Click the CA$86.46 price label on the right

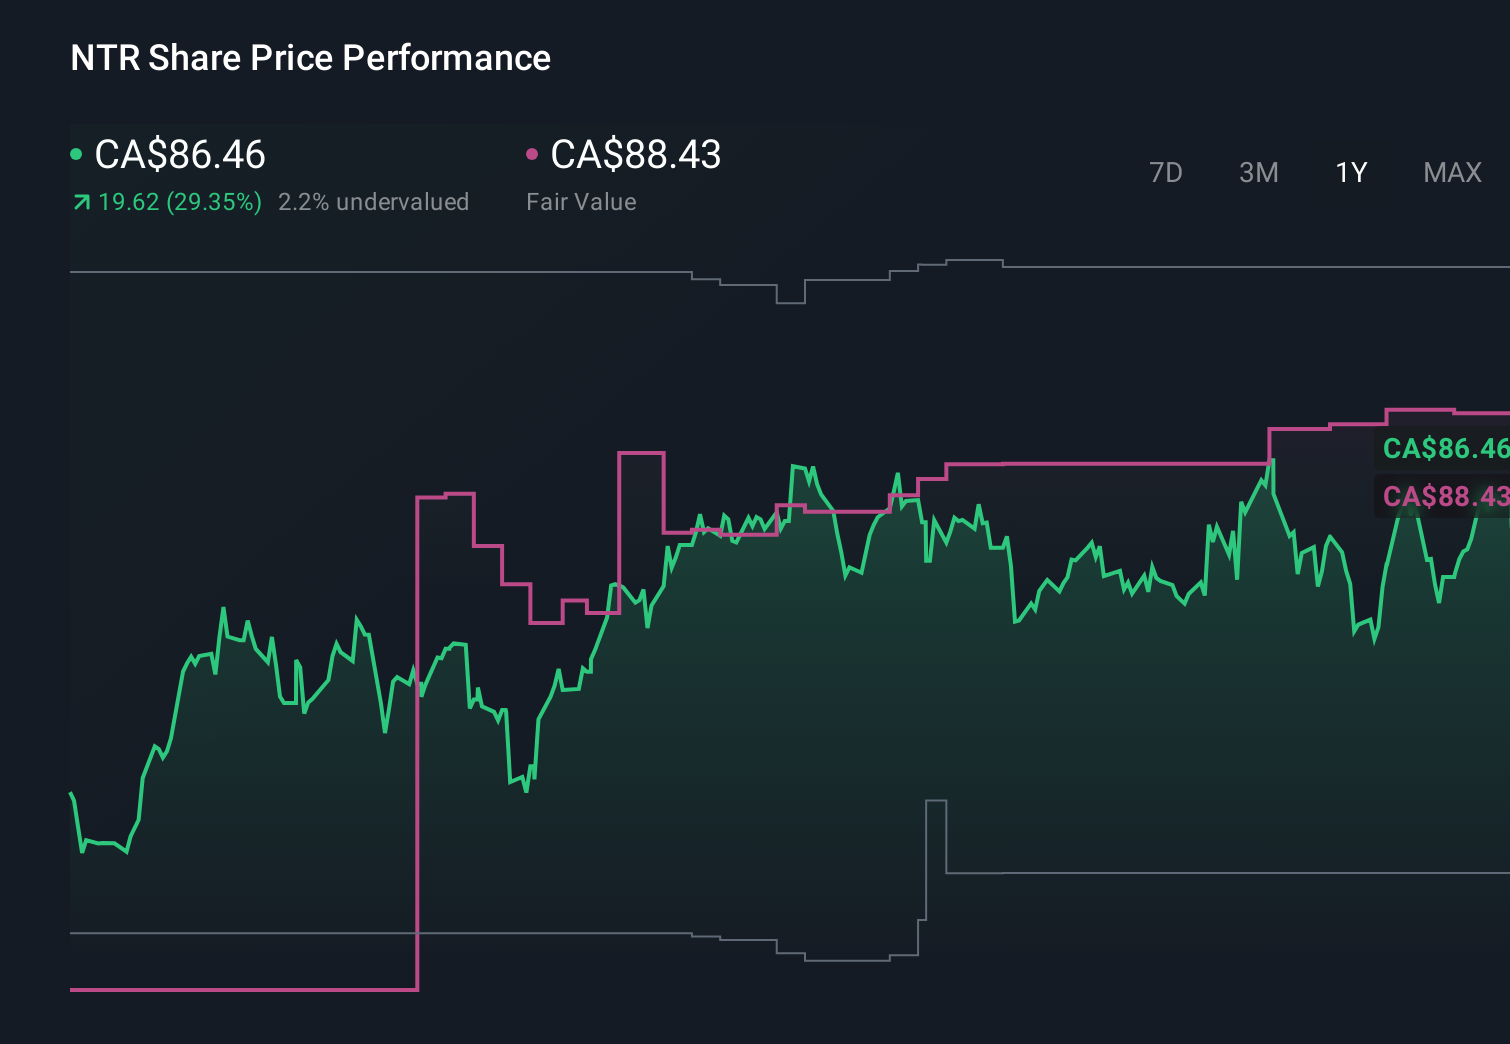point(1444,449)
